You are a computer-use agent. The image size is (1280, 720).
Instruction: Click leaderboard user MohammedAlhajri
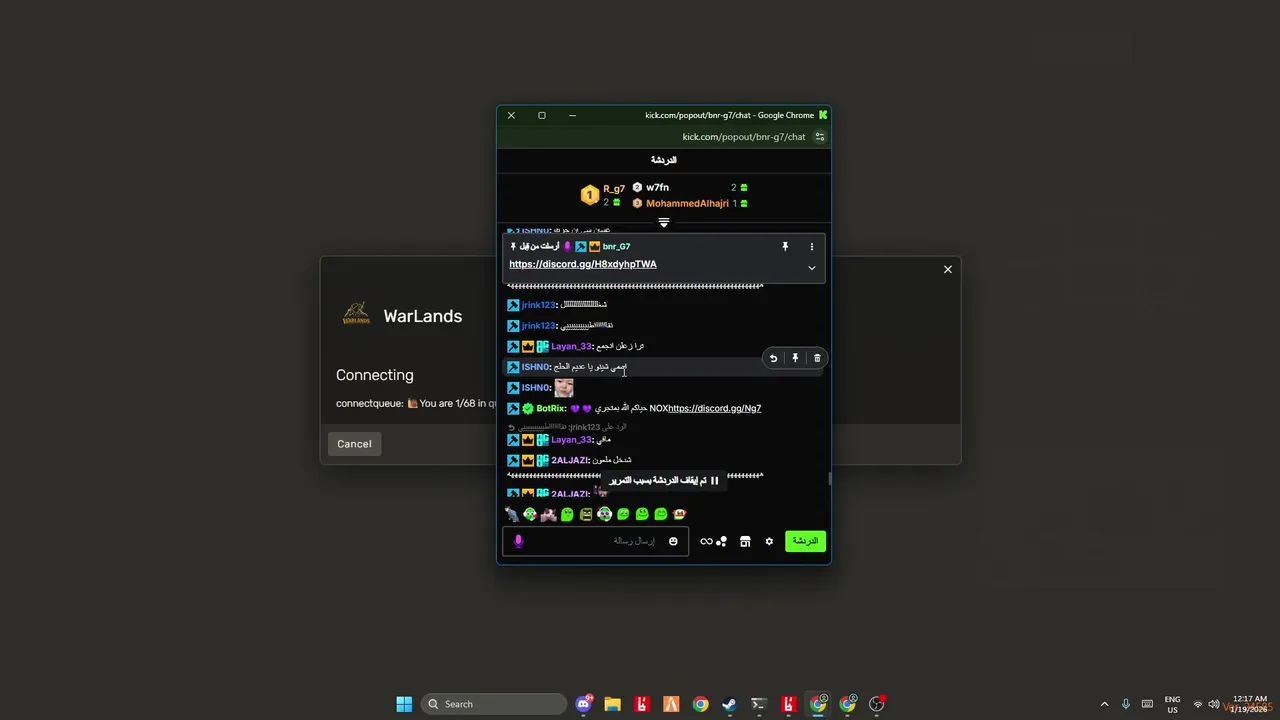(x=687, y=203)
